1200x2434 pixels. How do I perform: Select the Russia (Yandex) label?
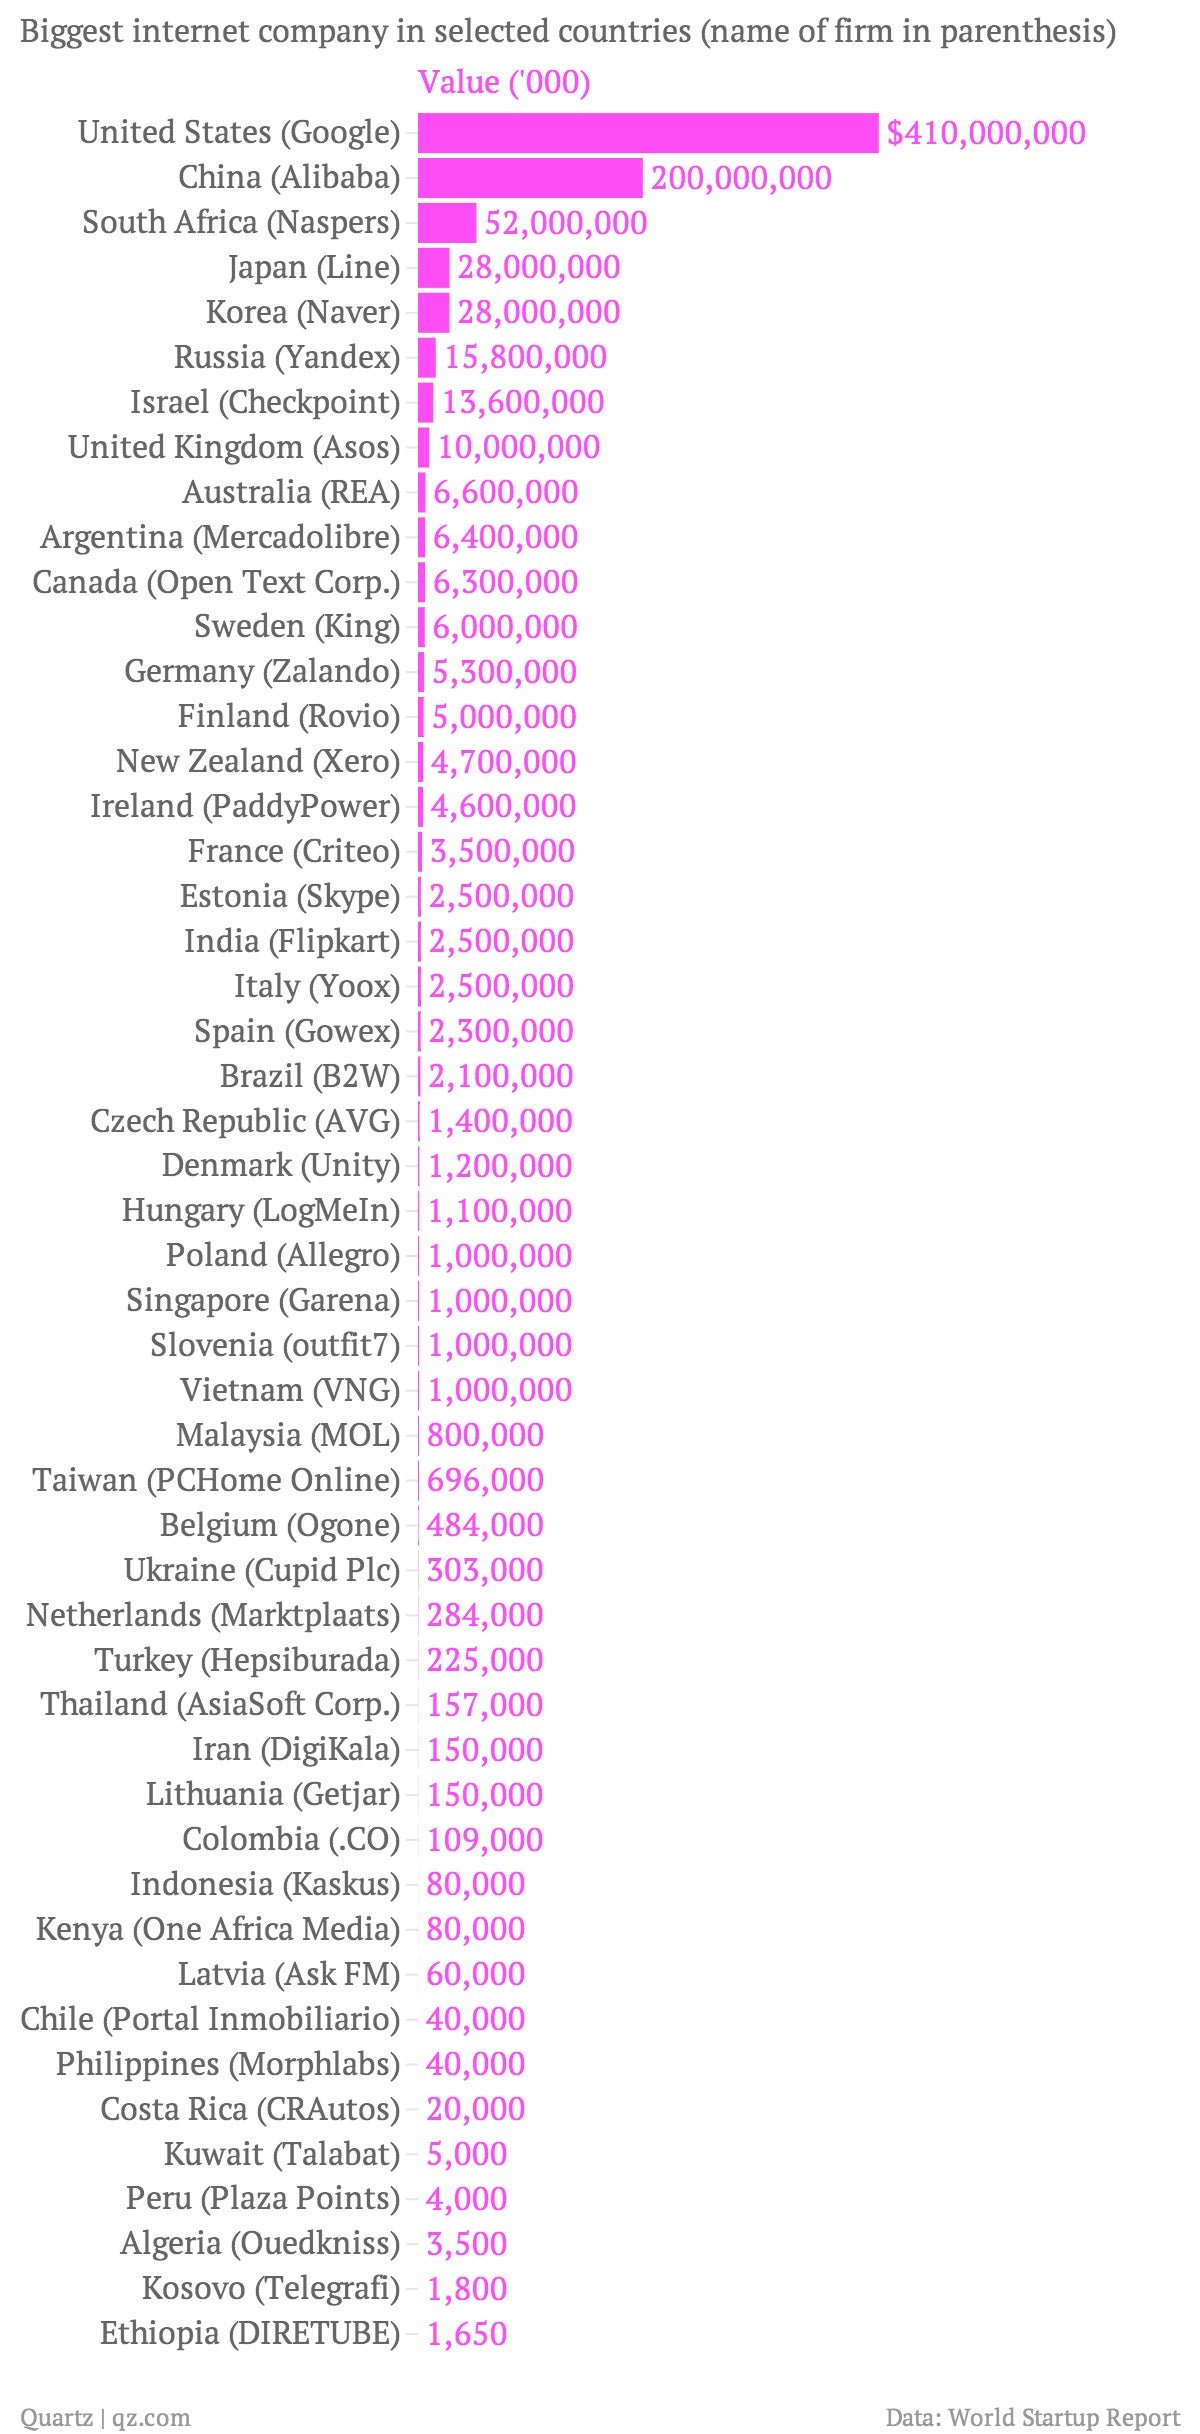287,357
